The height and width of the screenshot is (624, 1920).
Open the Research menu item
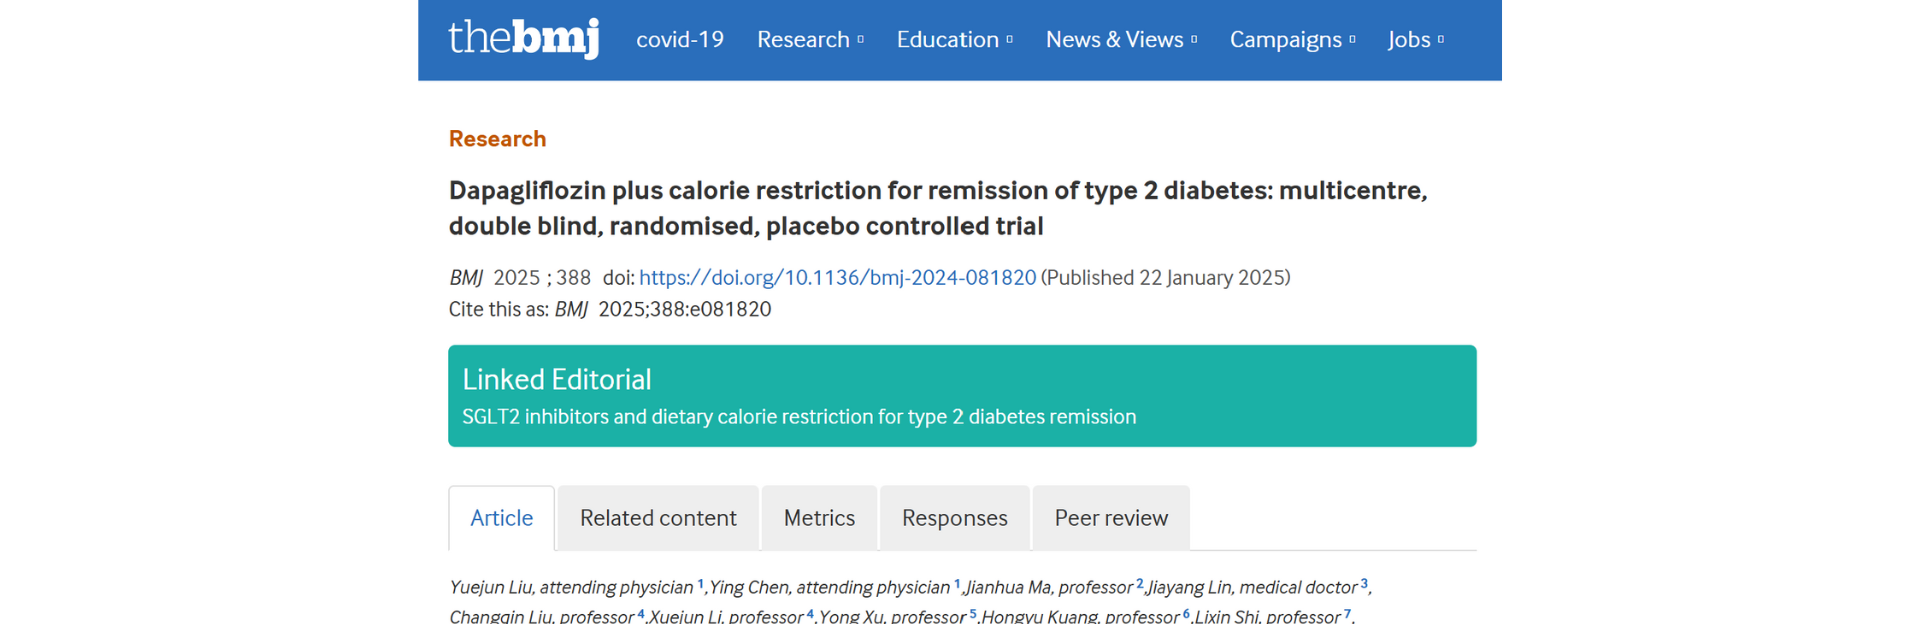(x=803, y=39)
